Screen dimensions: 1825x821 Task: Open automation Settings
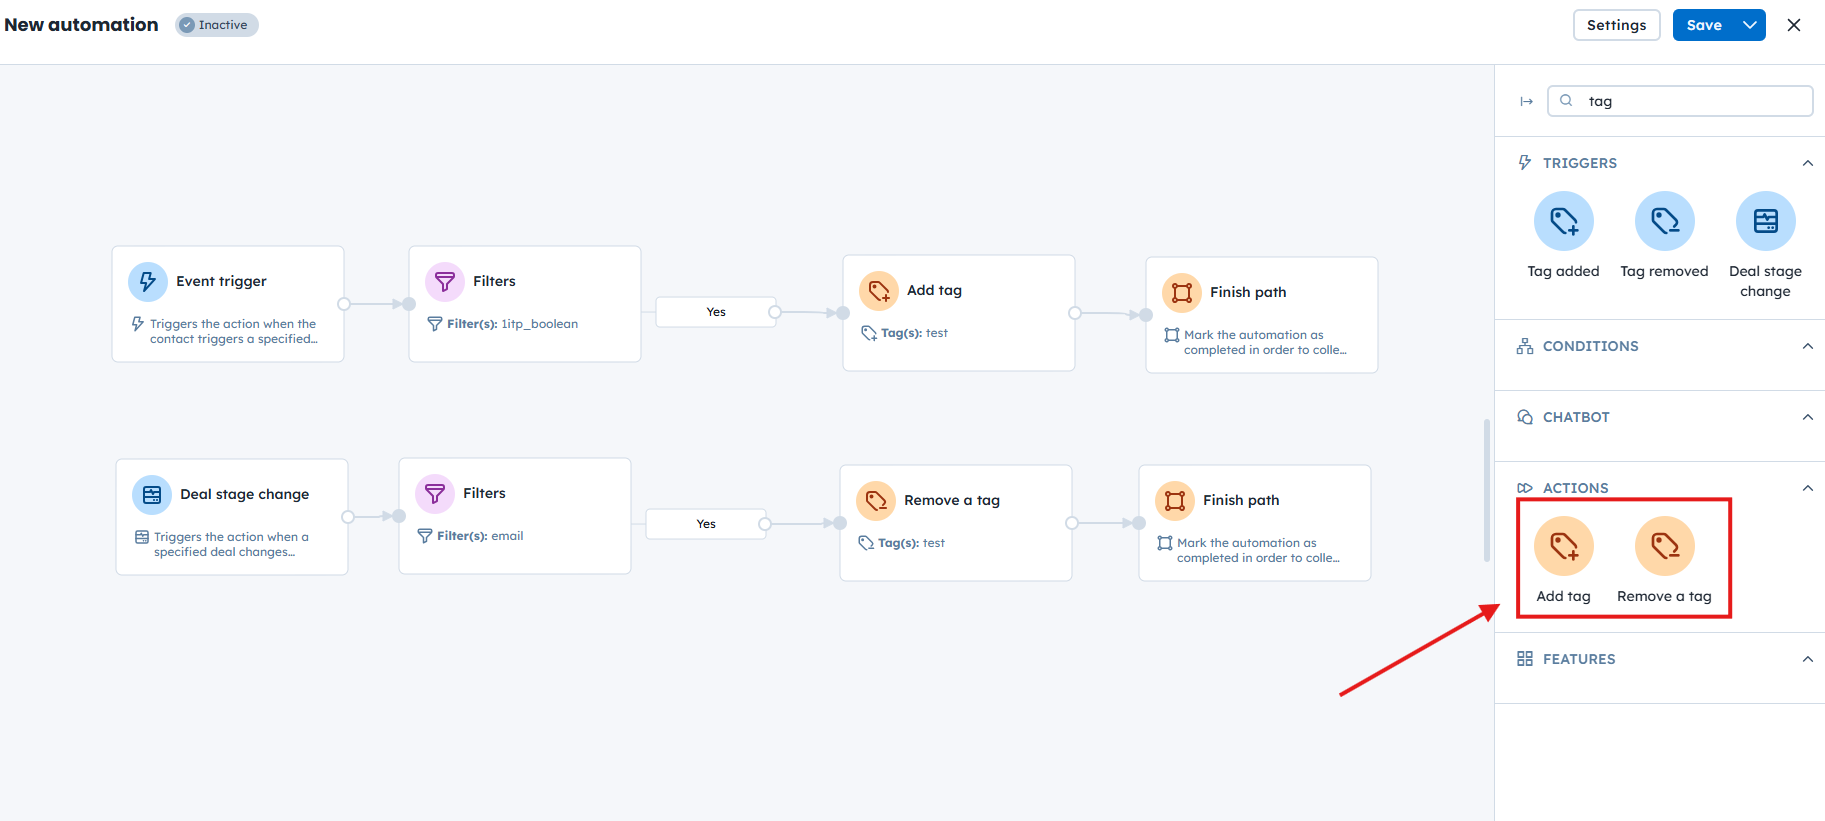1616,25
